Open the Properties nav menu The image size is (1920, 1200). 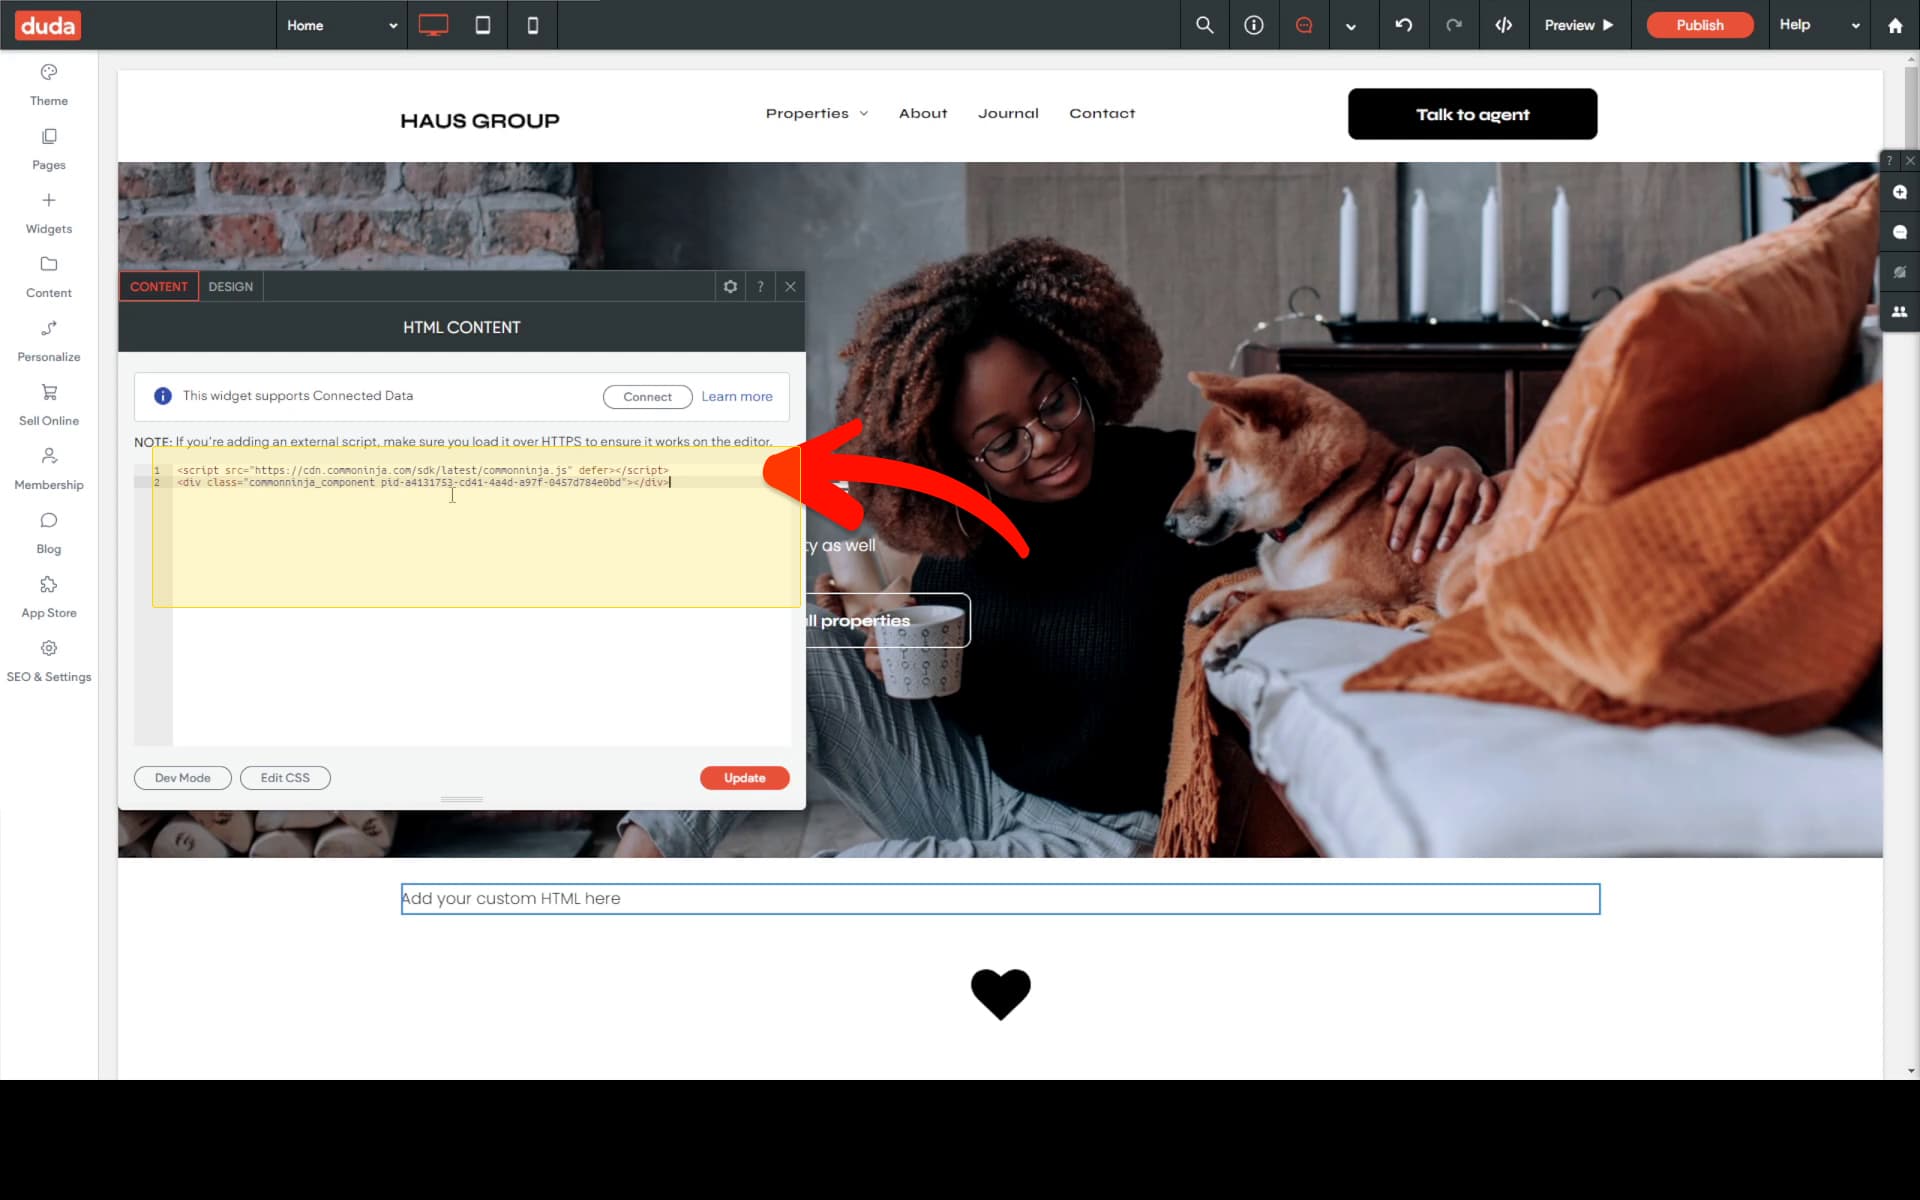(x=817, y=113)
